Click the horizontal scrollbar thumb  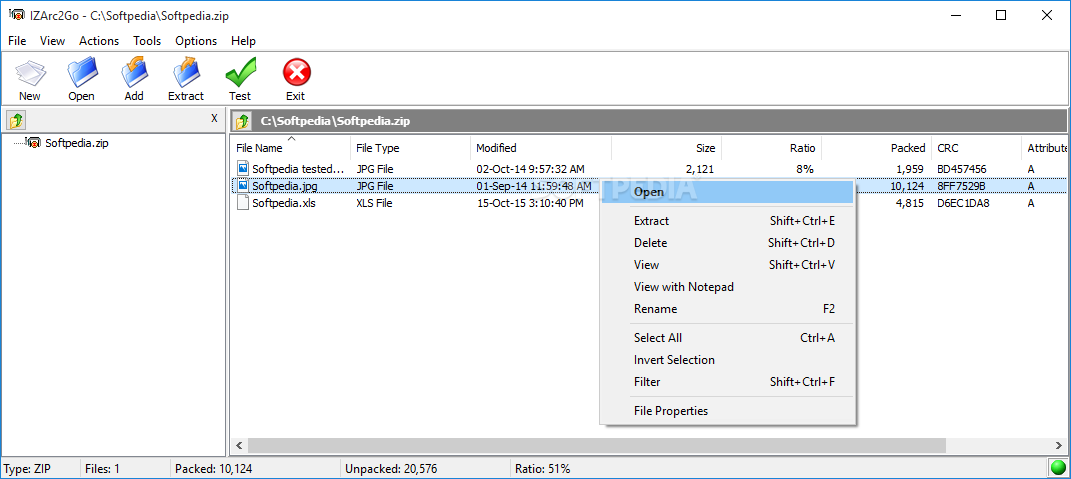(598, 446)
